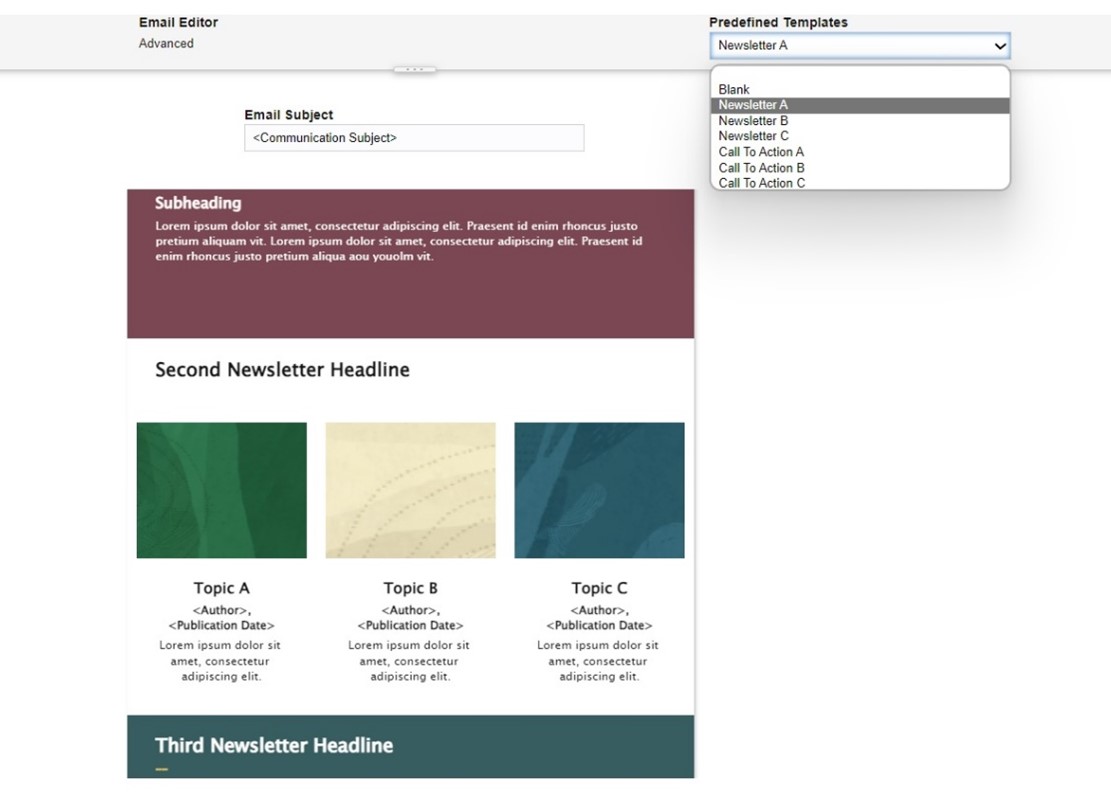Click the Third Newsletter Headline text

click(x=274, y=746)
